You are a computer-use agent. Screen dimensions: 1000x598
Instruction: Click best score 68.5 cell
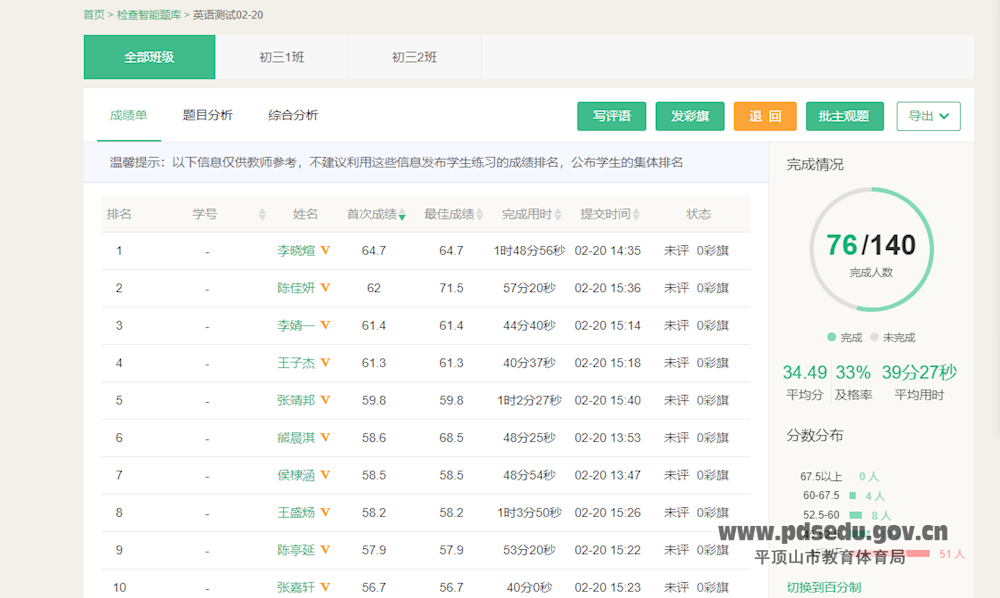click(451, 438)
